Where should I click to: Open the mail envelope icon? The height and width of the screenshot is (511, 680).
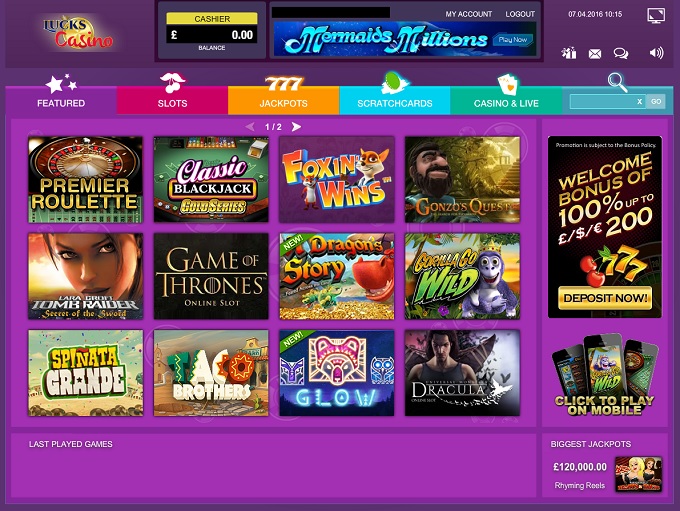coord(595,53)
